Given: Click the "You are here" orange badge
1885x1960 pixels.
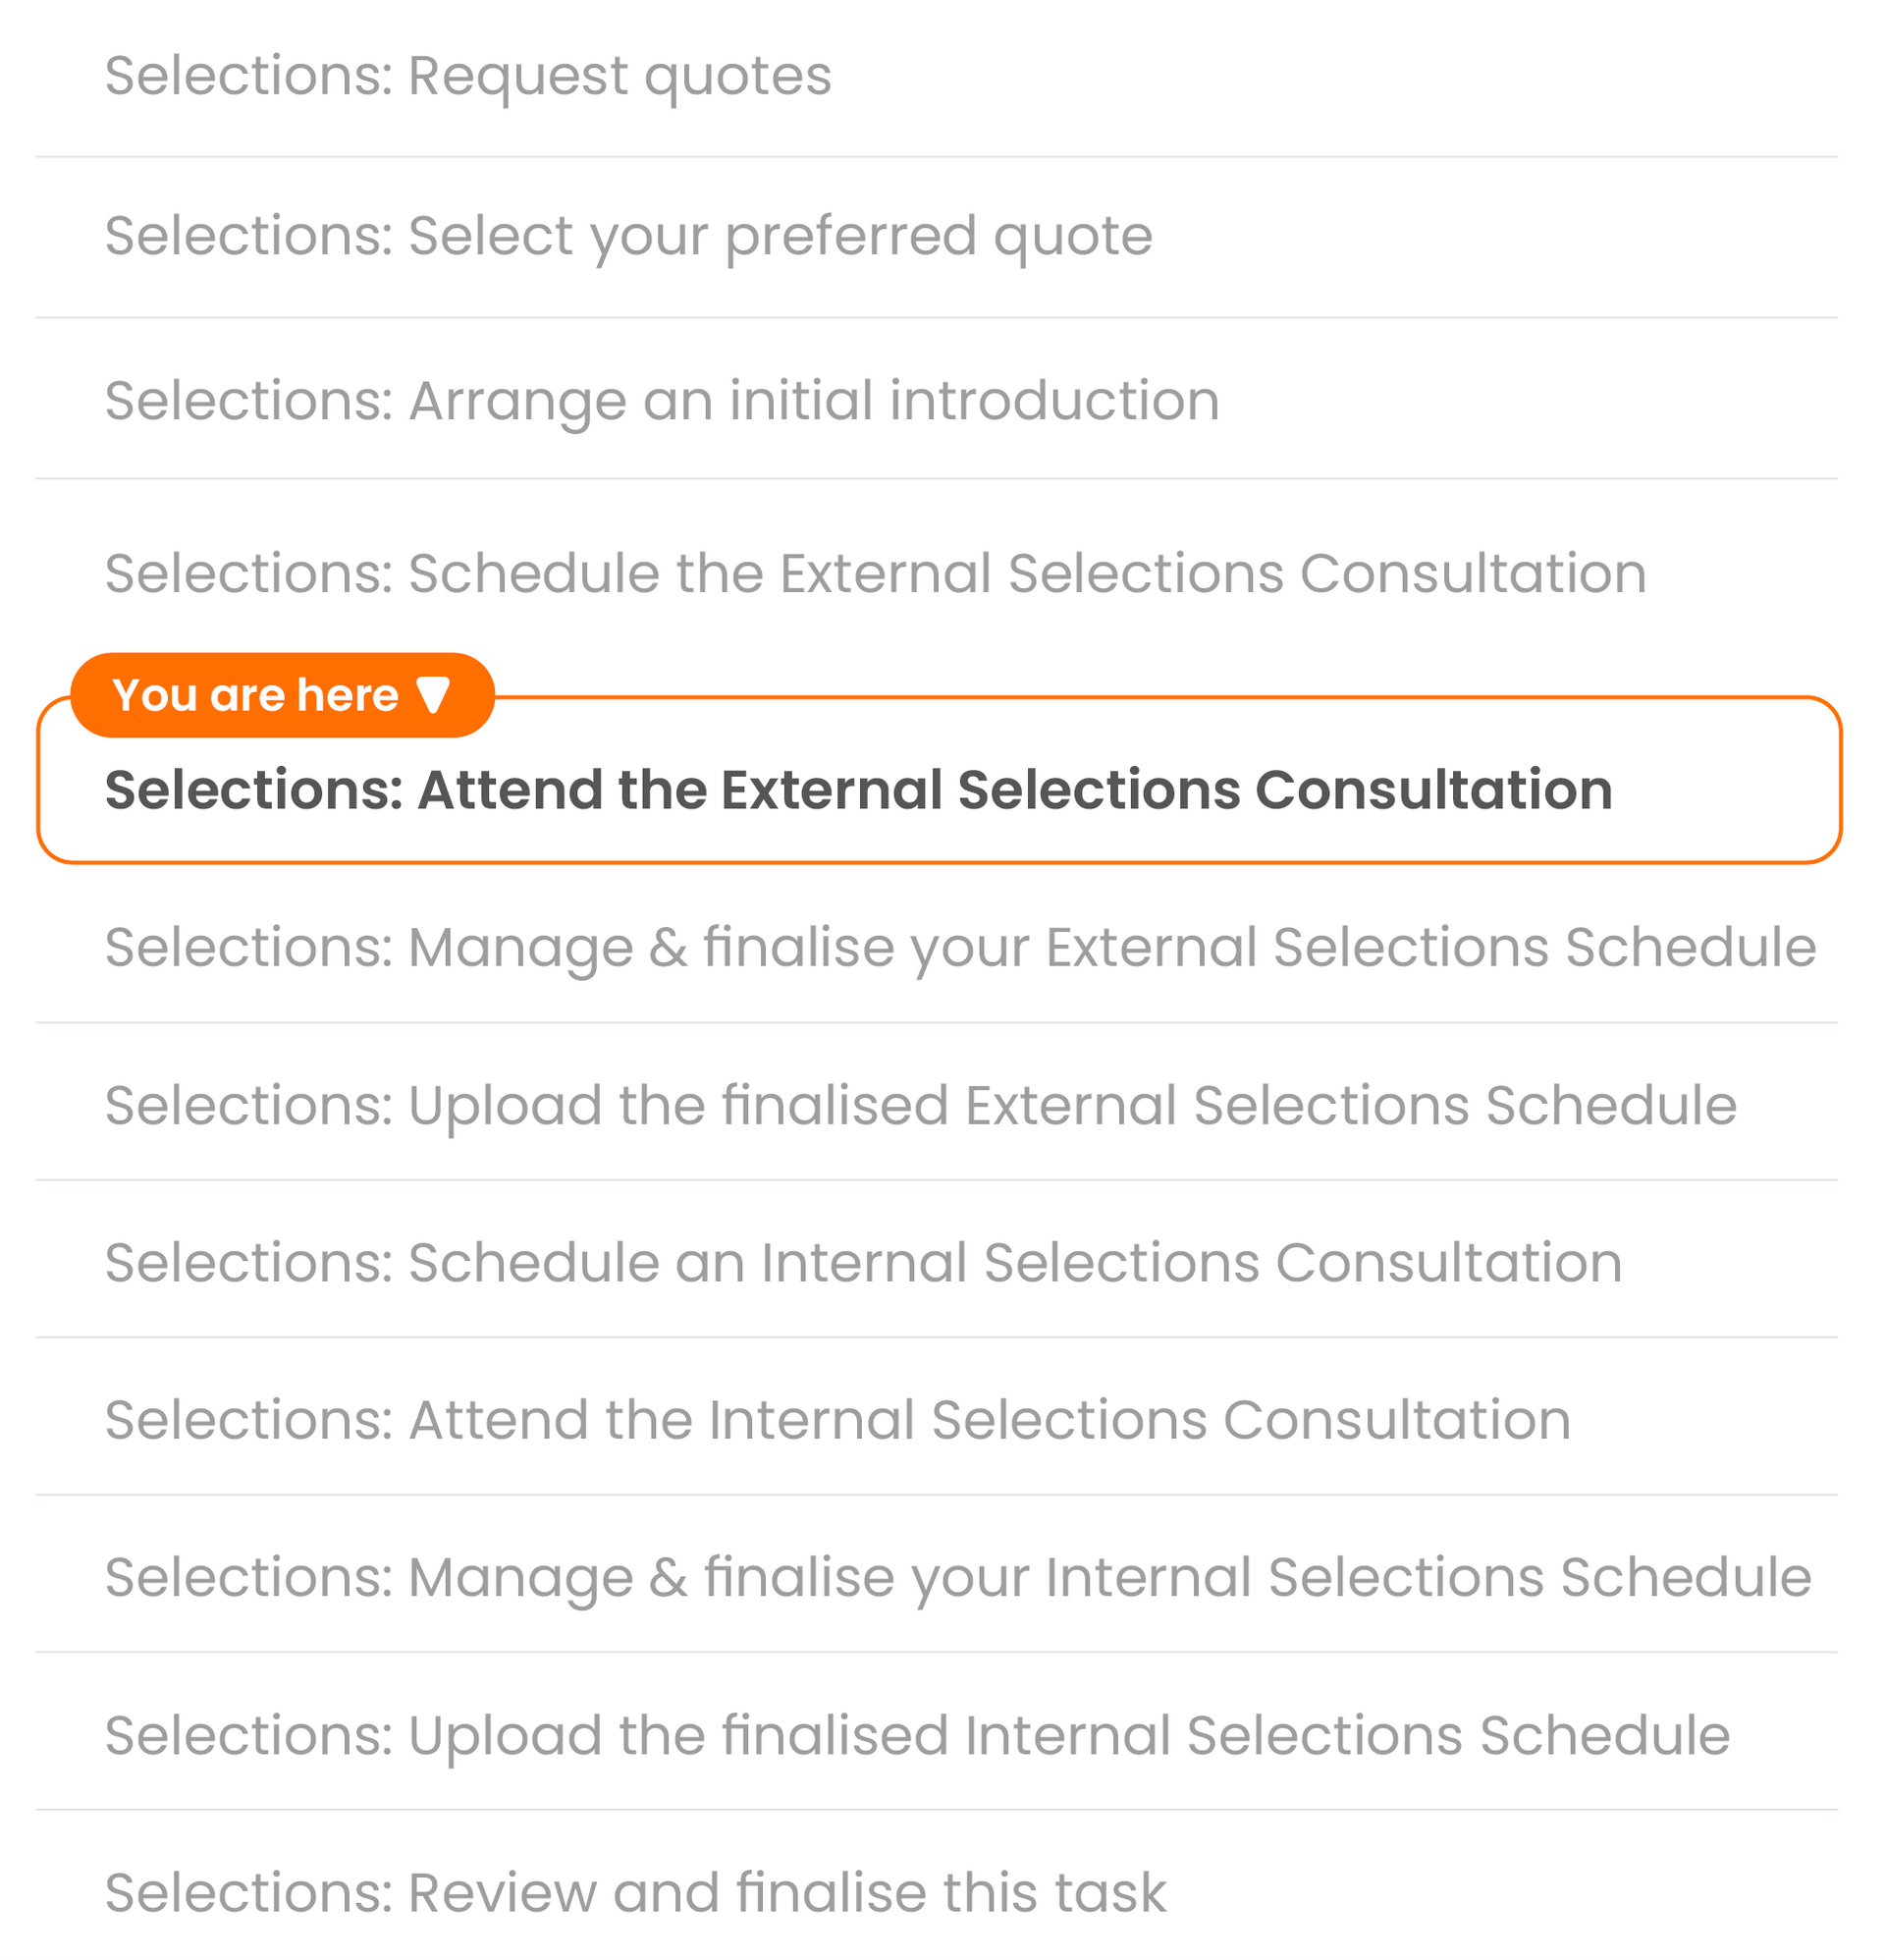Looking at the screenshot, I should coord(282,695).
